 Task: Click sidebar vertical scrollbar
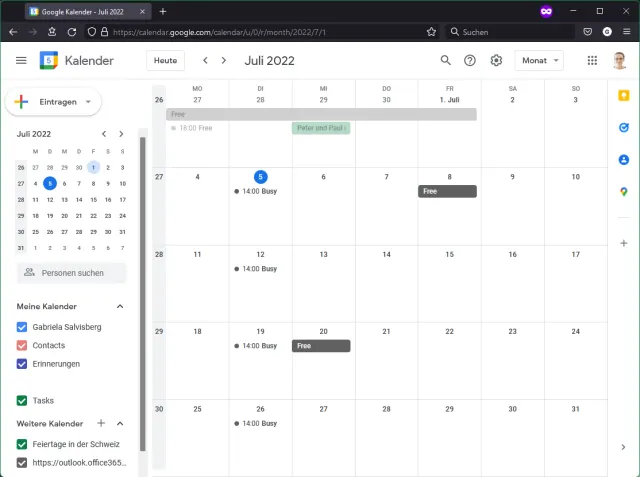pyautogui.click(x=142, y=294)
